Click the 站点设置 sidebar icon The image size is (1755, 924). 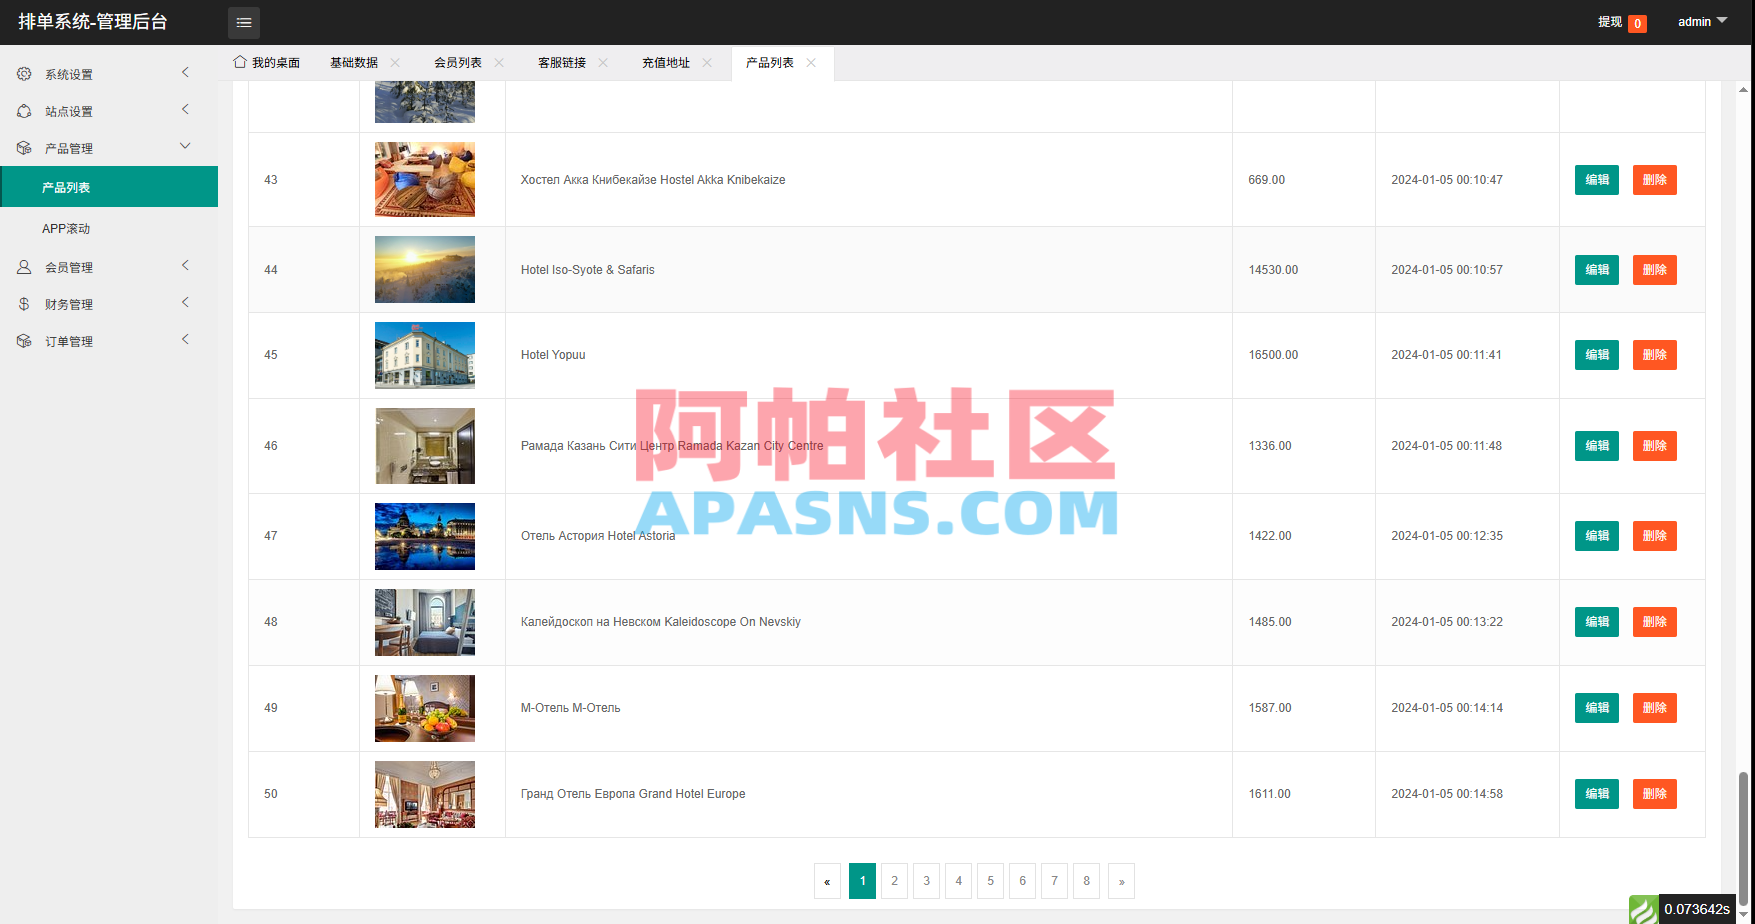[24, 111]
